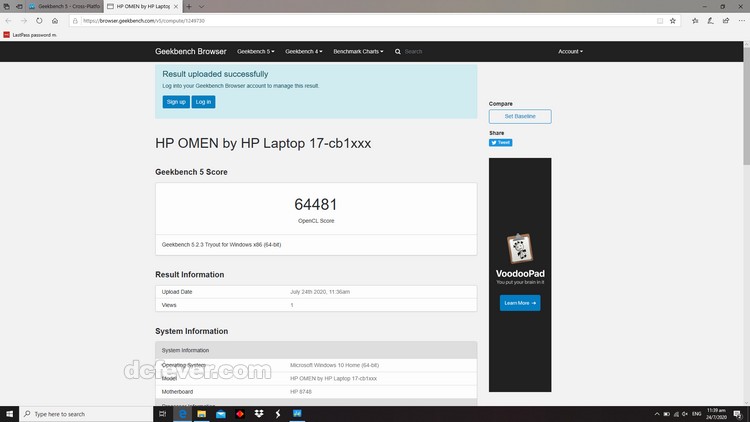Expand the Account dropdown menu

570,52
